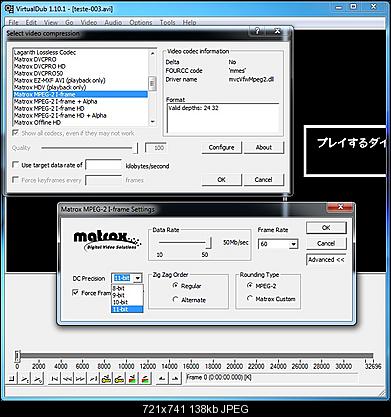Step to the next scene (second red/green icon)
This screenshot has height=417, width=391.
(x=145, y=379)
